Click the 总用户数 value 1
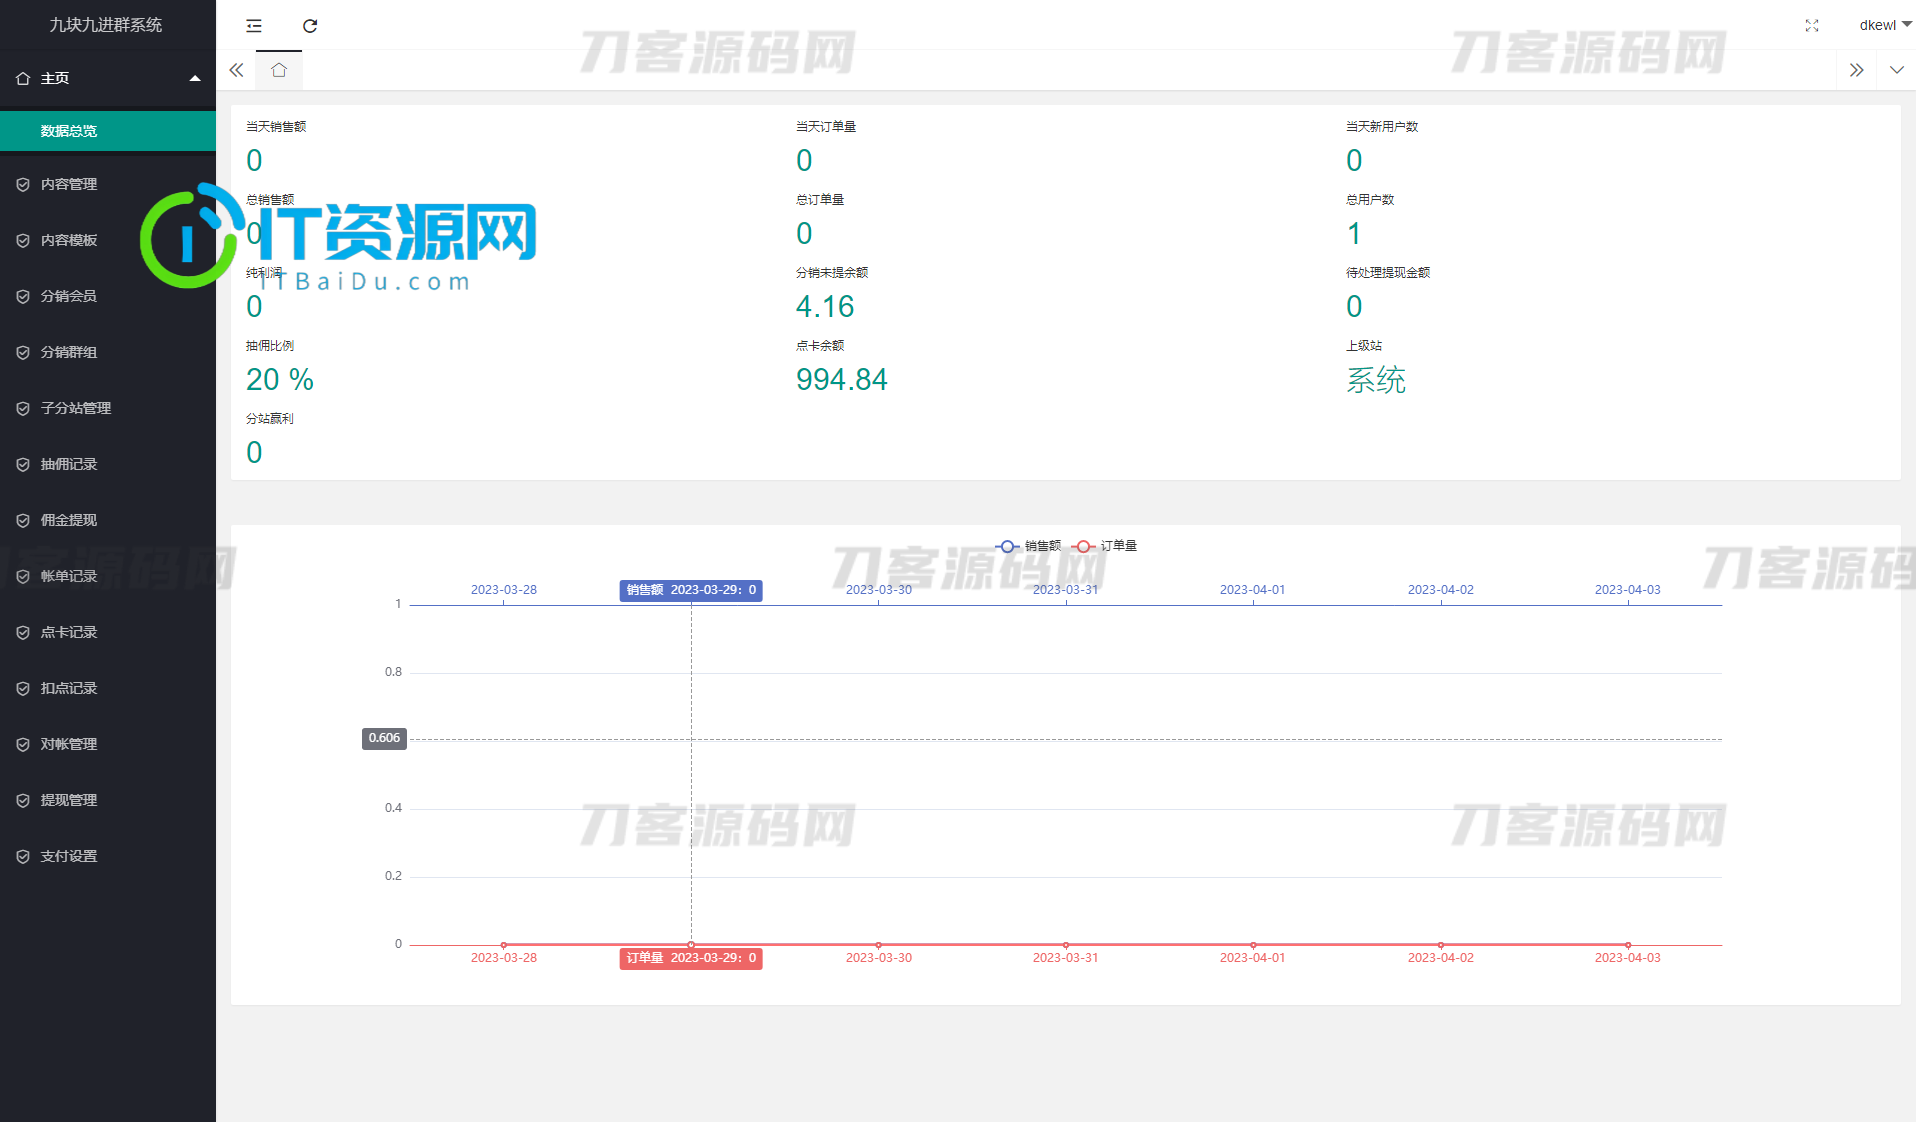This screenshot has width=1916, height=1122. click(1354, 234)
